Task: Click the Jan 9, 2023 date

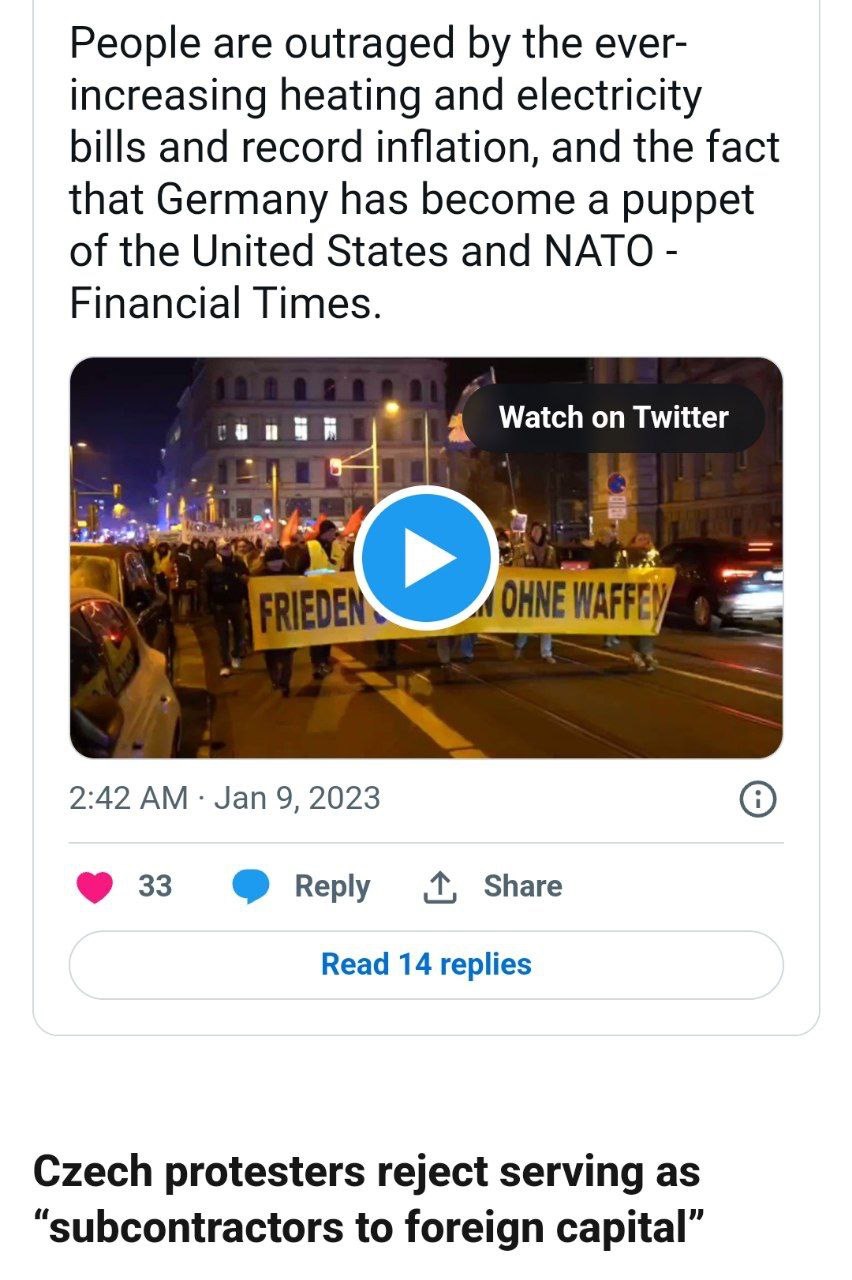Action: click(297, 798)
